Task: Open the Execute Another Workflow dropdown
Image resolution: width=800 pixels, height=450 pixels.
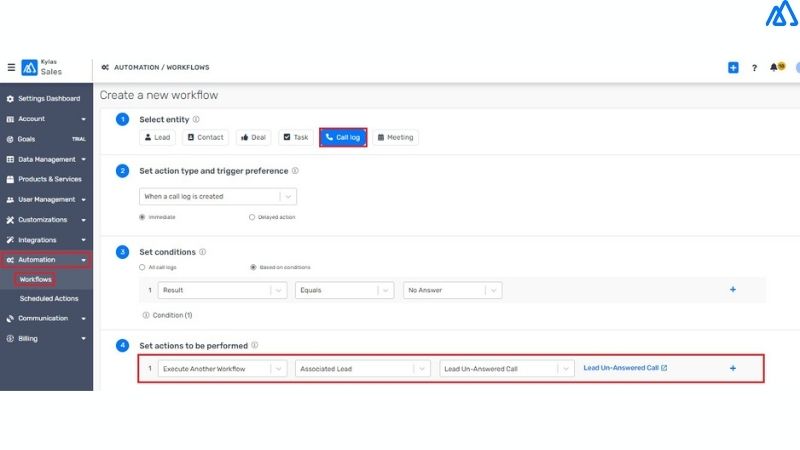Action: 222,369
